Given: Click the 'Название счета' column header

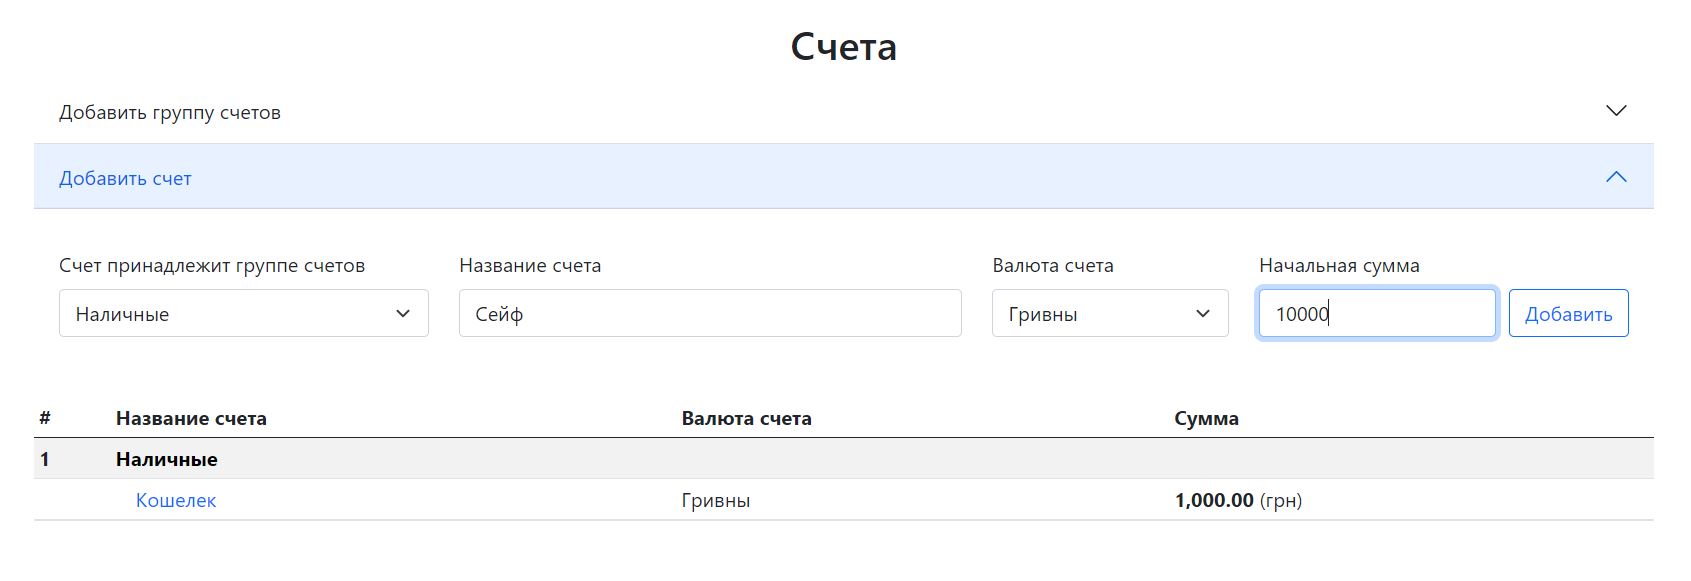Looking at the screenshot, I should click(x=191, y=418).
